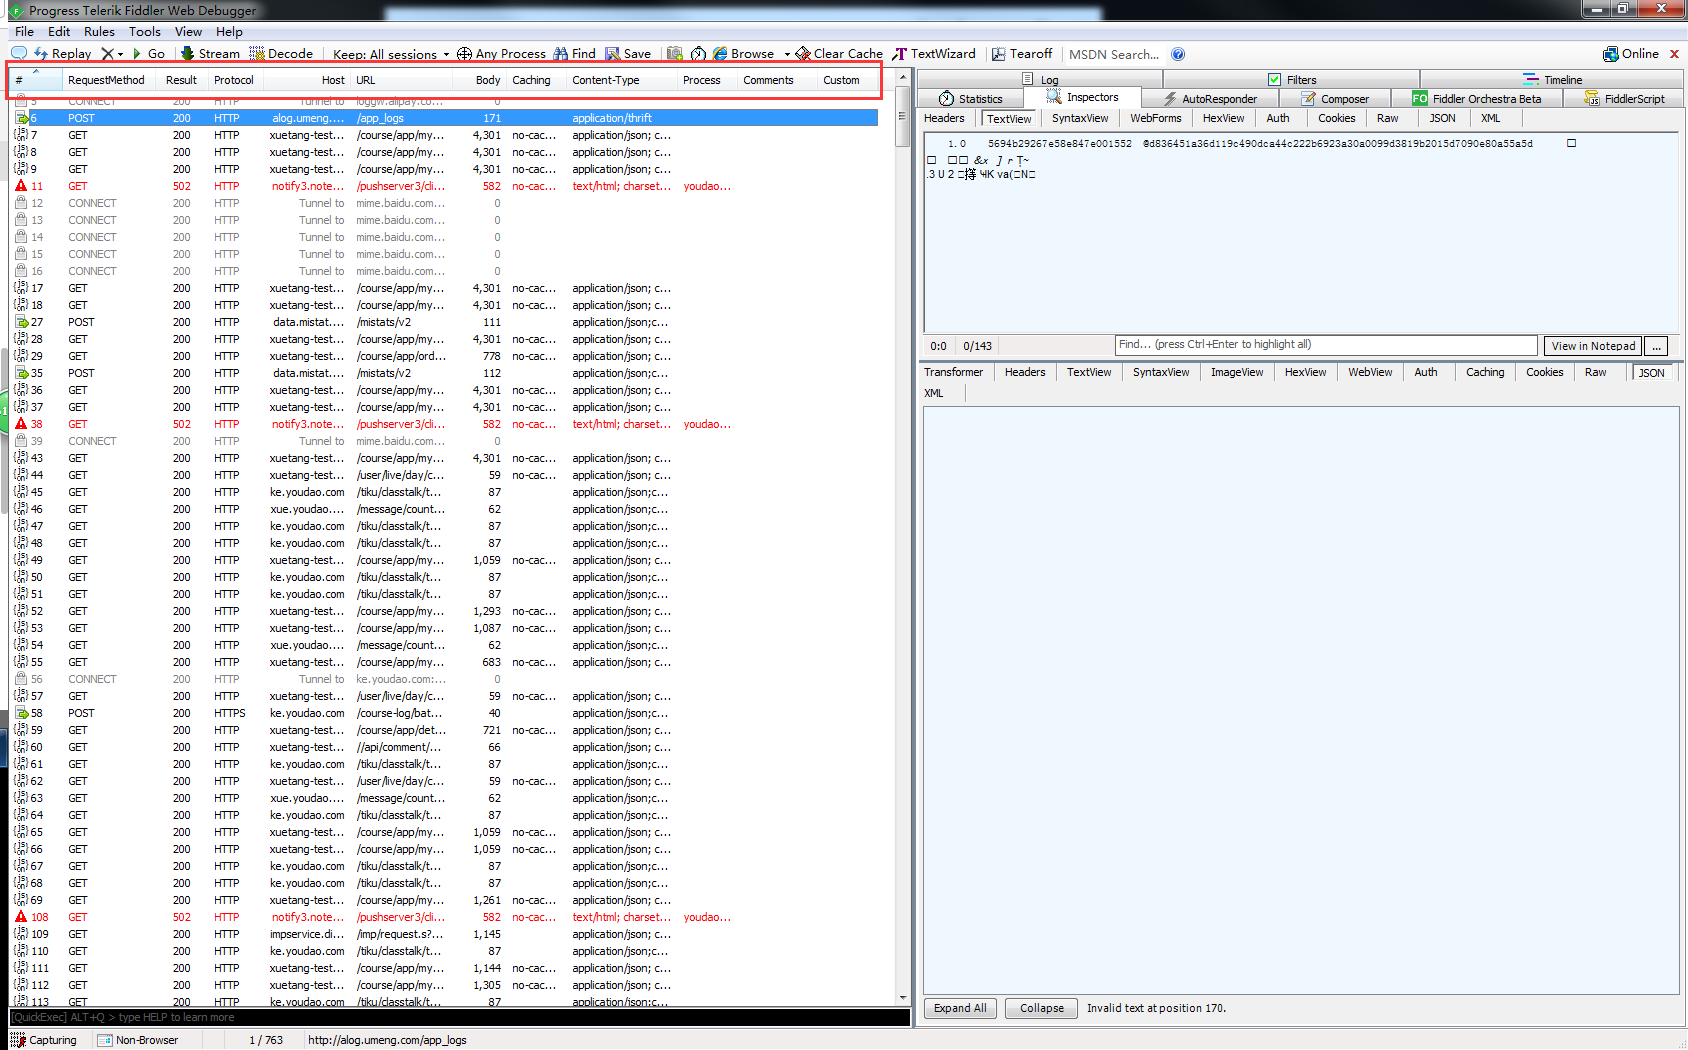The image size is (1688, 1050).
Task: Close the toolbar with red X
Action: pyautogui.click(x=1674, y=54)
